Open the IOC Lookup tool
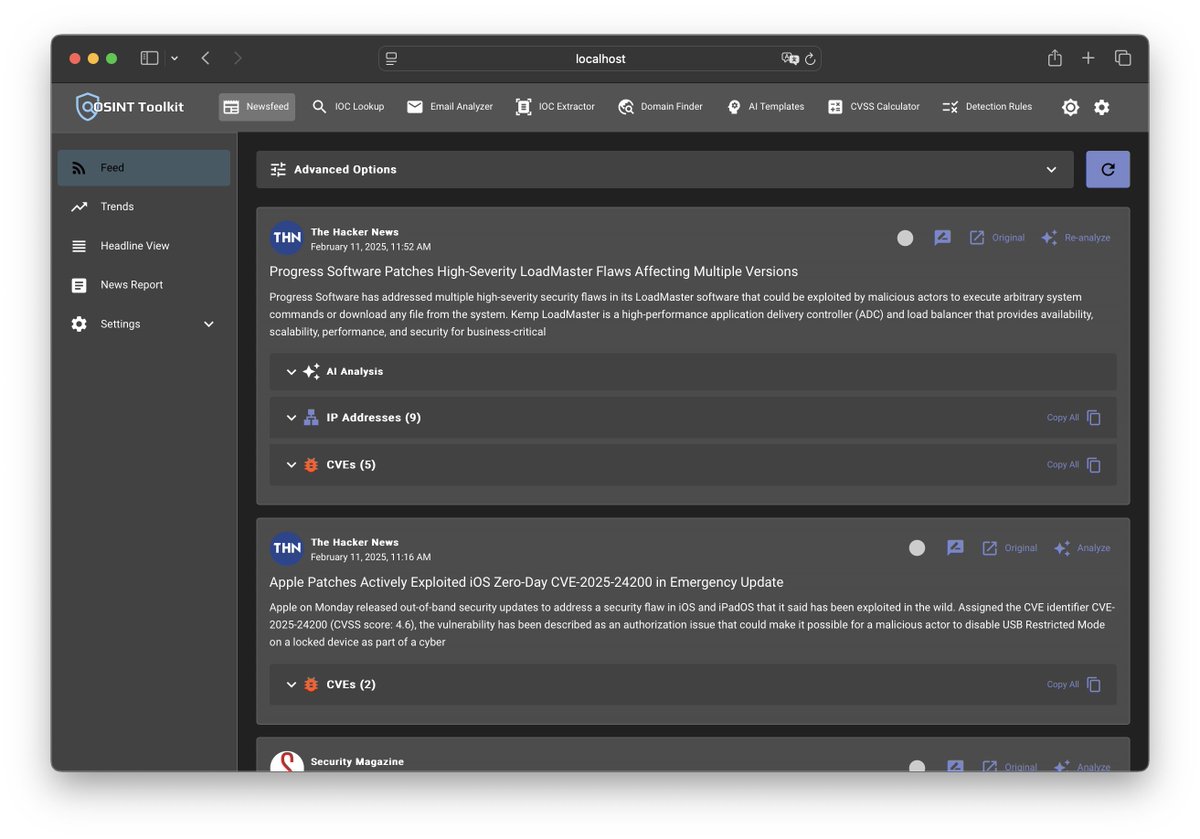1200x839 pixels. tap(348, 106)
